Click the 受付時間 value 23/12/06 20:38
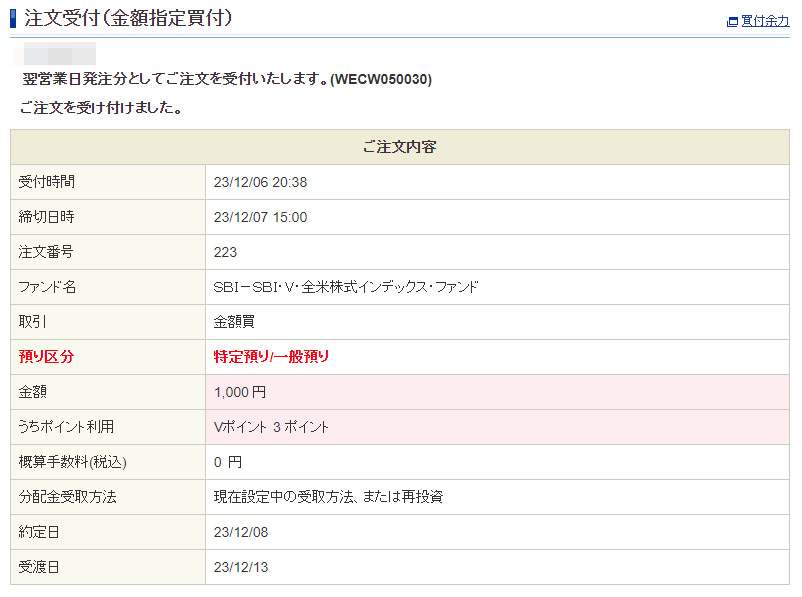 (260, 182)
